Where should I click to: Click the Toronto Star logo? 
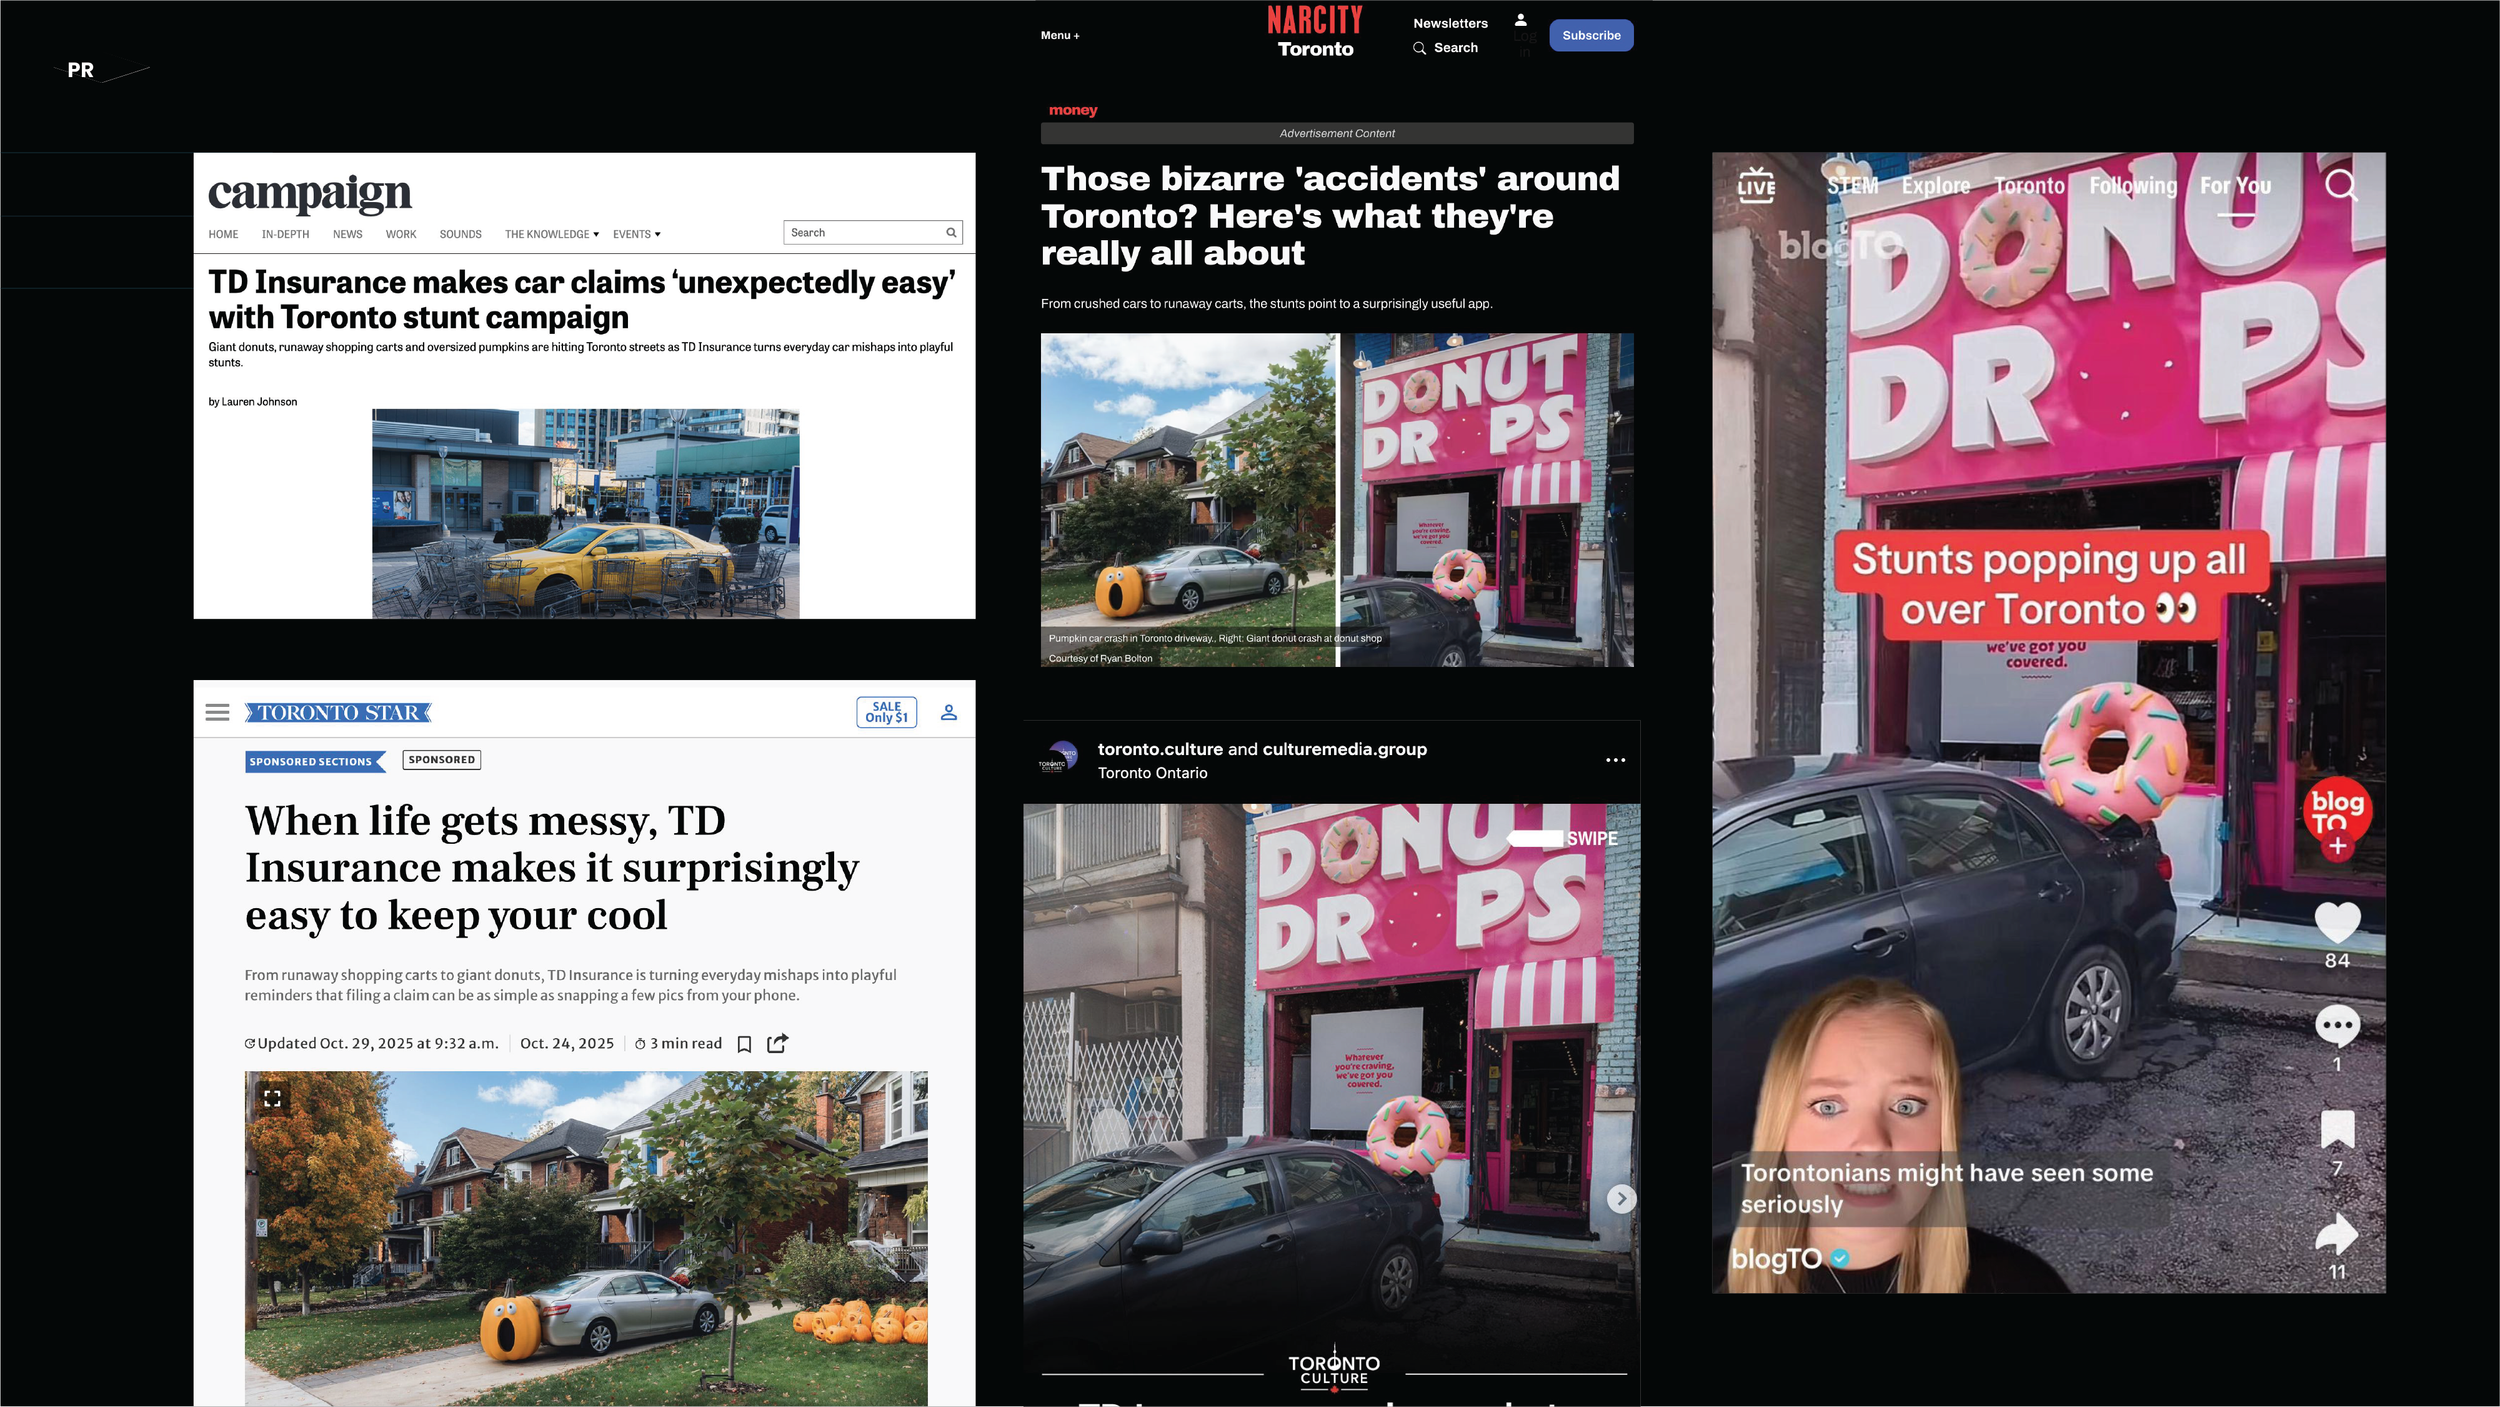338,712
